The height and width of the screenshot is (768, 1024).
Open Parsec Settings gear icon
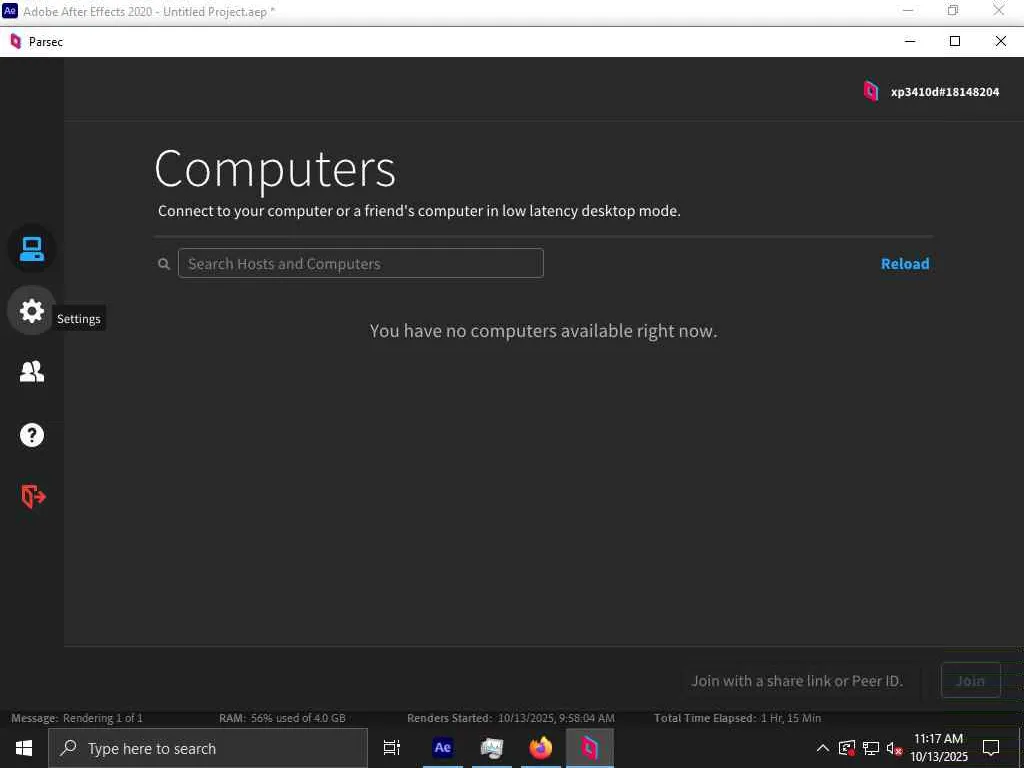[x=31, y=311]
